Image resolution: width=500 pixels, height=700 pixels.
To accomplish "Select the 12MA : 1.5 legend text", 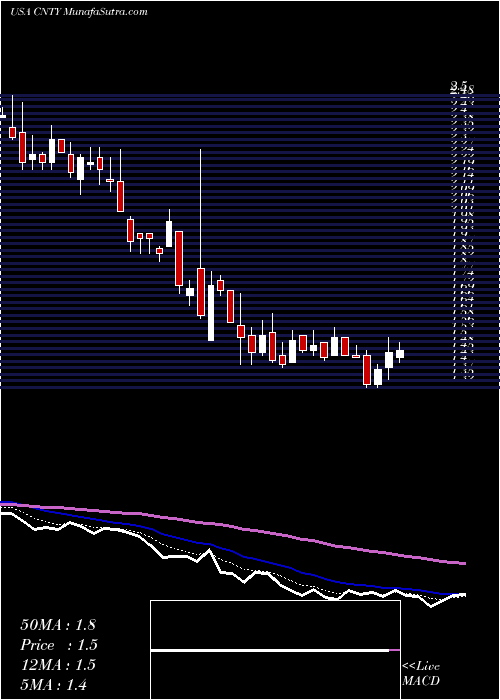I will (58, 665).
